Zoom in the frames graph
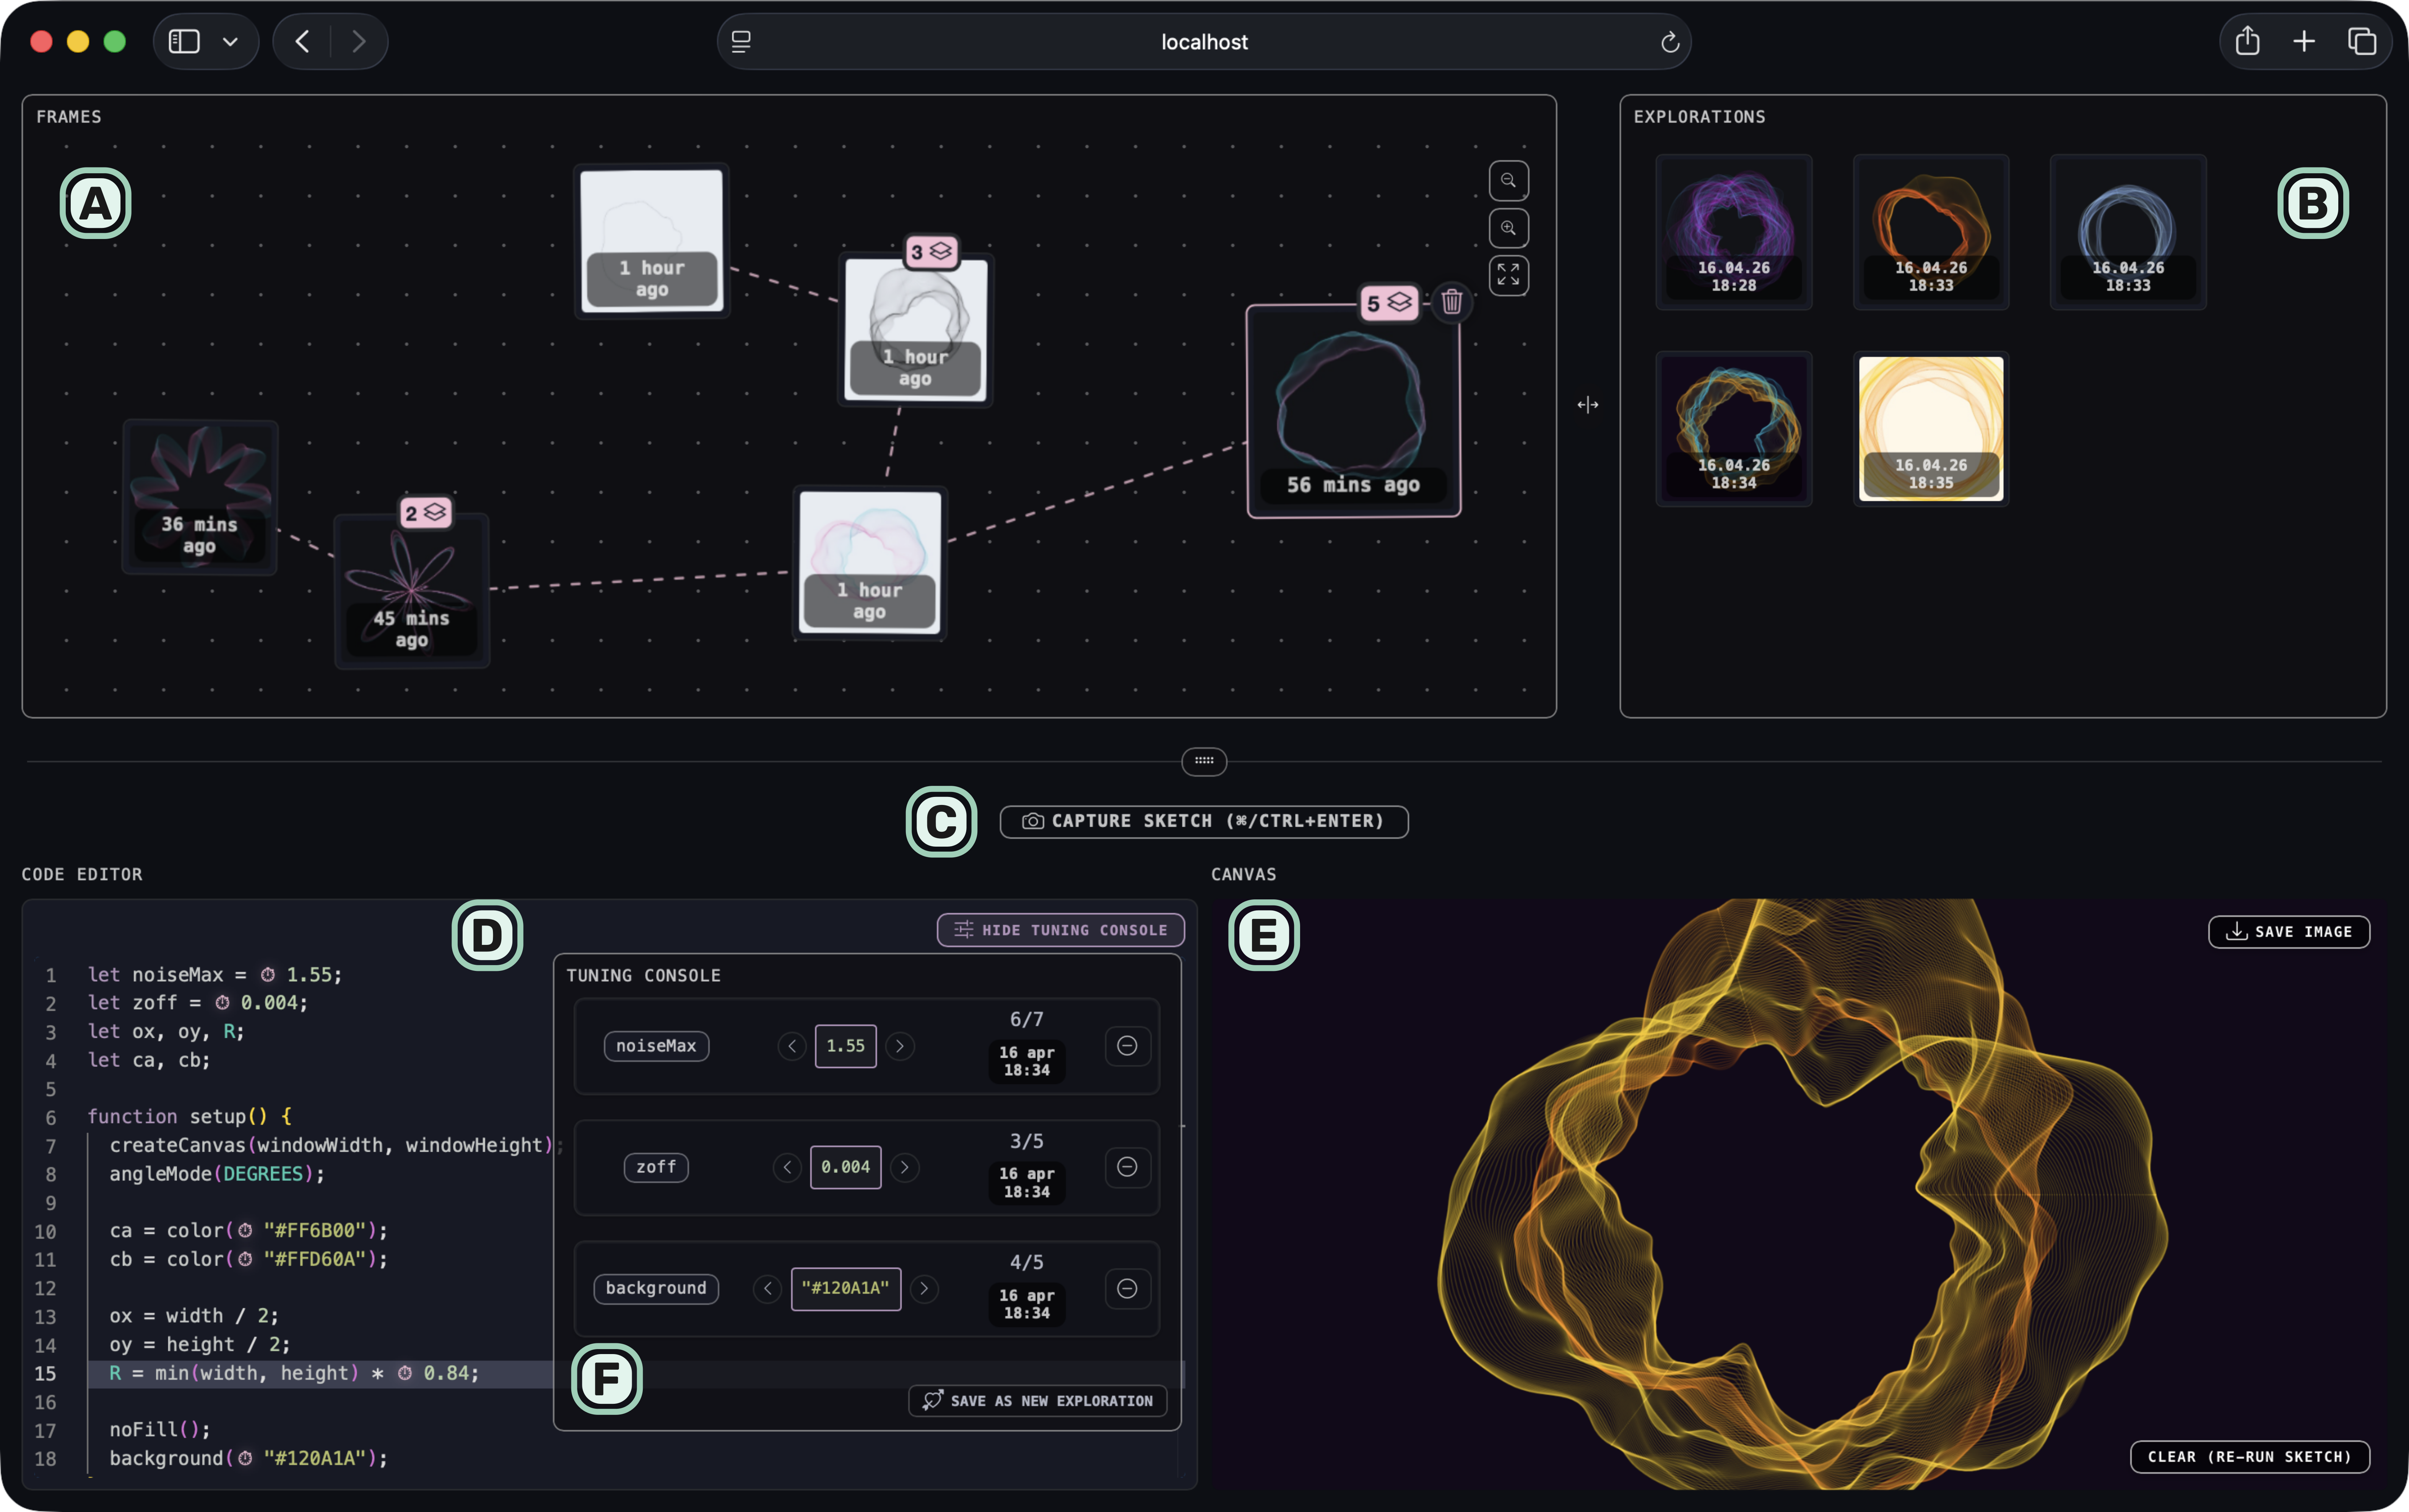Screen dimensions: 2409x1512 1508,228
